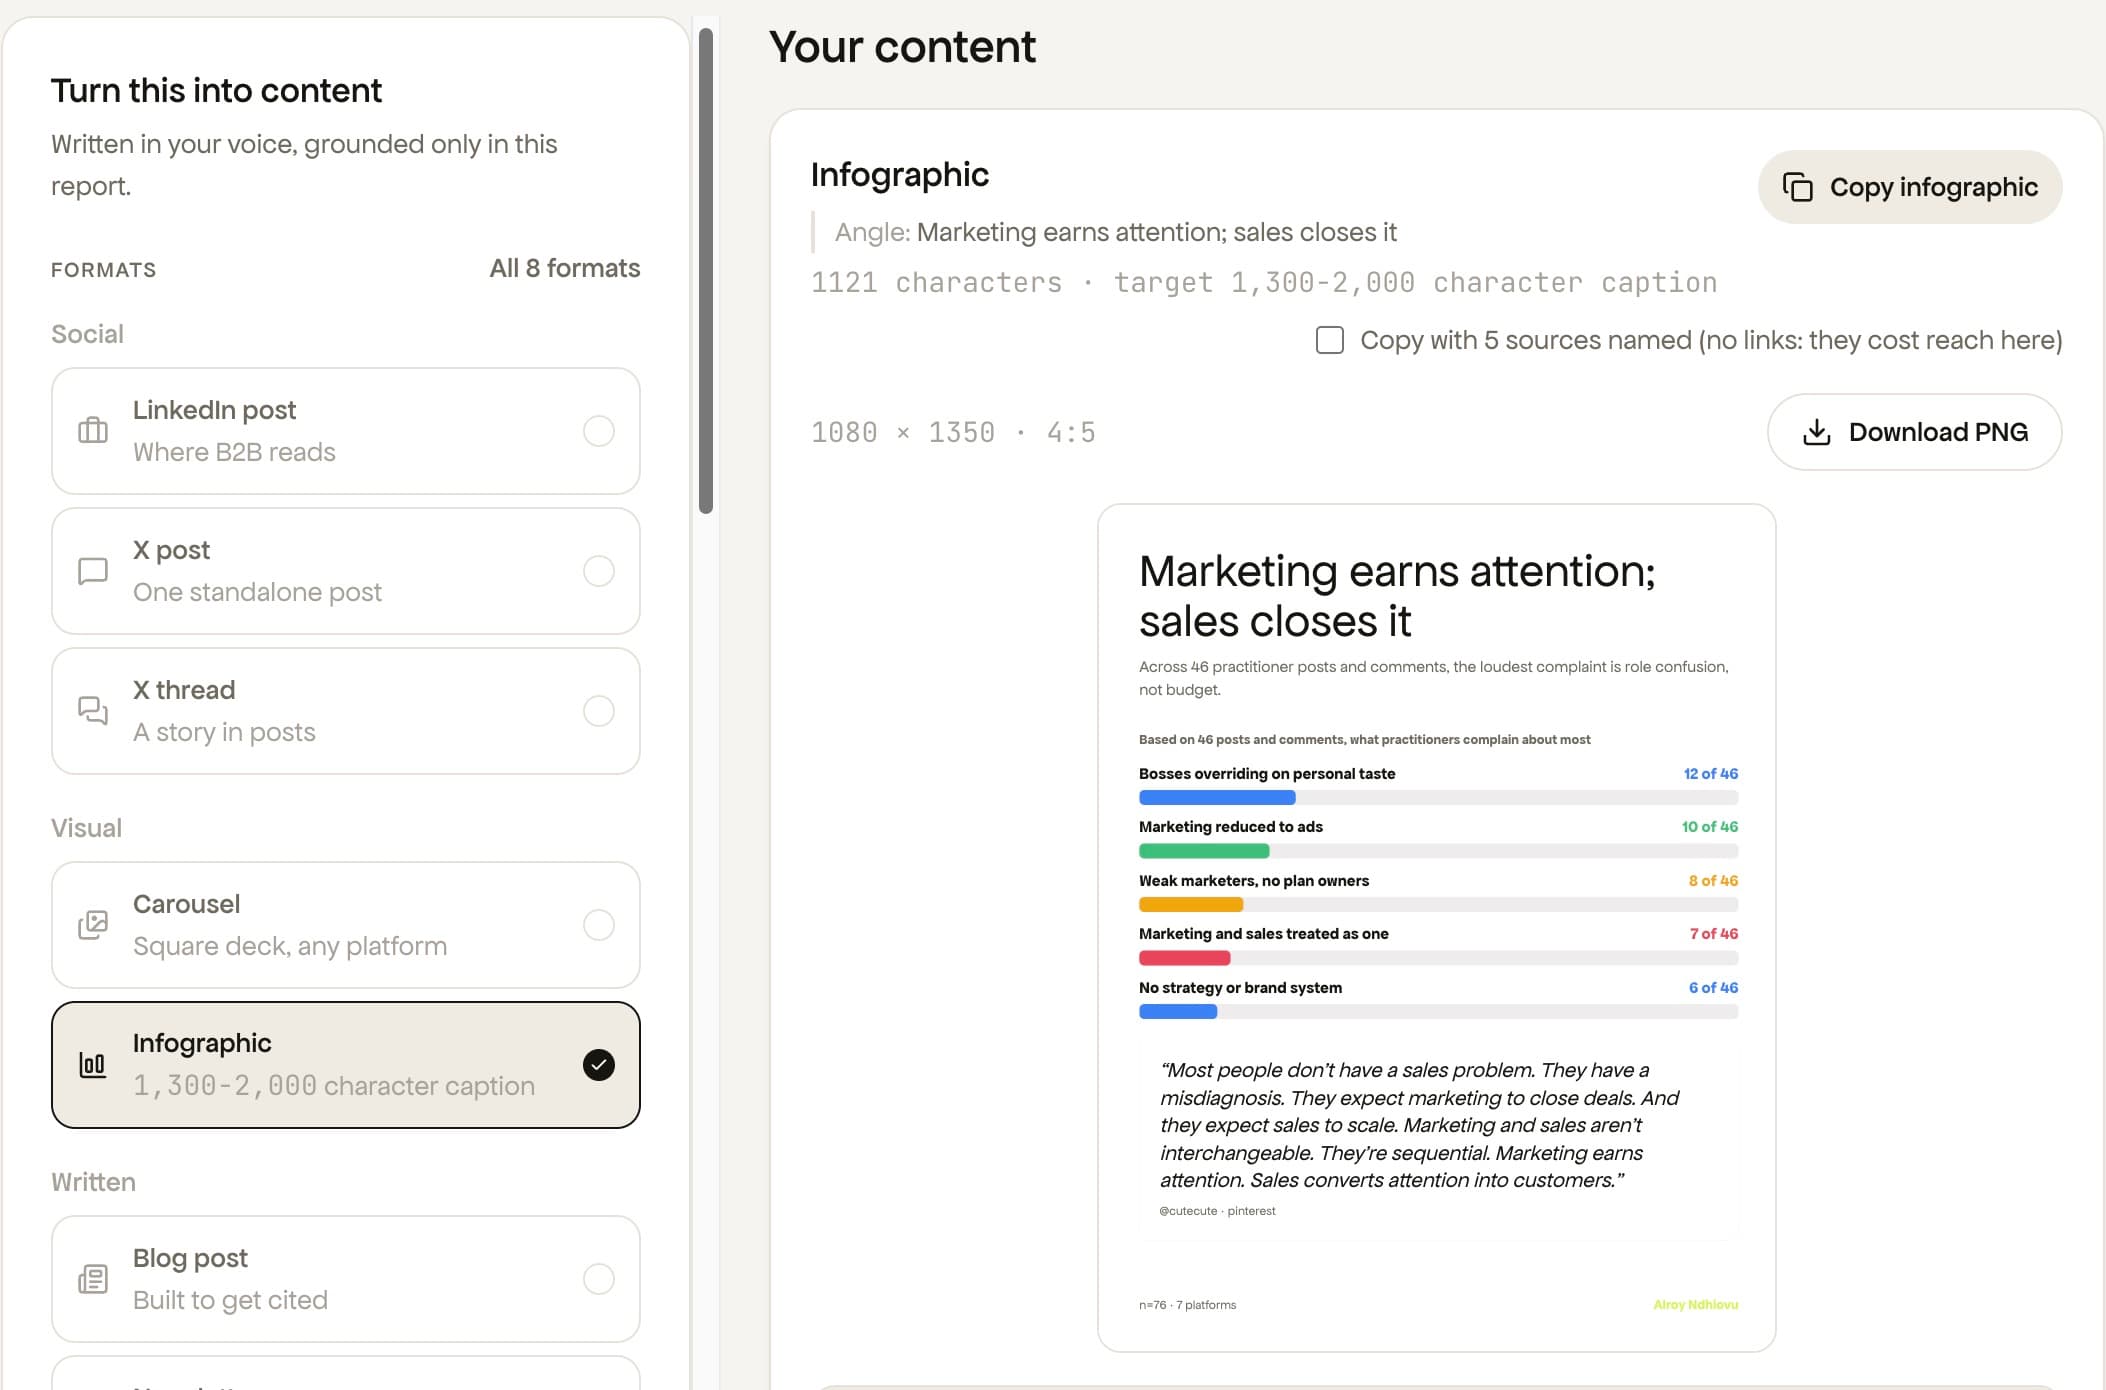Choose the X post format title
Image resolution: width=2106 pixels, height=1390 pixels.
(x=171, y=550)
